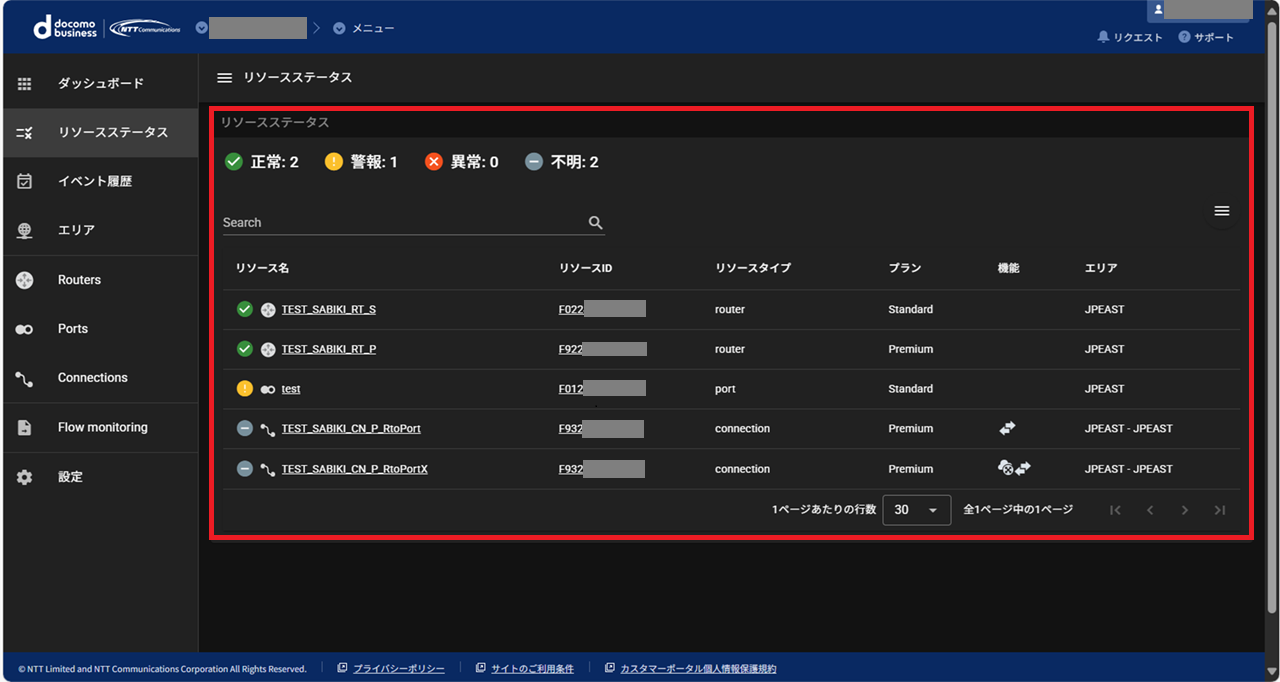Open the サポート help icon
The width and height of the screenshot is (1280, 682).
coord(1184,37)
